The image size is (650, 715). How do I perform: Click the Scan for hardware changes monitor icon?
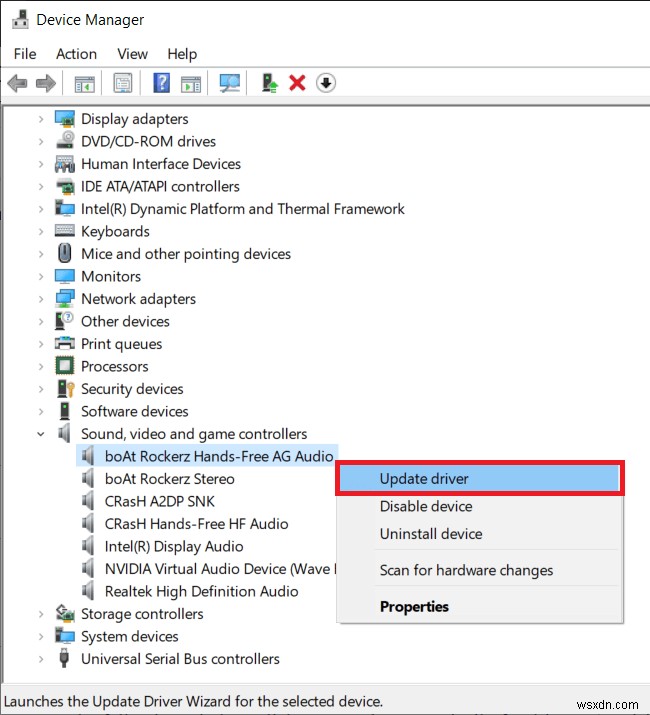tap(229, 83)
